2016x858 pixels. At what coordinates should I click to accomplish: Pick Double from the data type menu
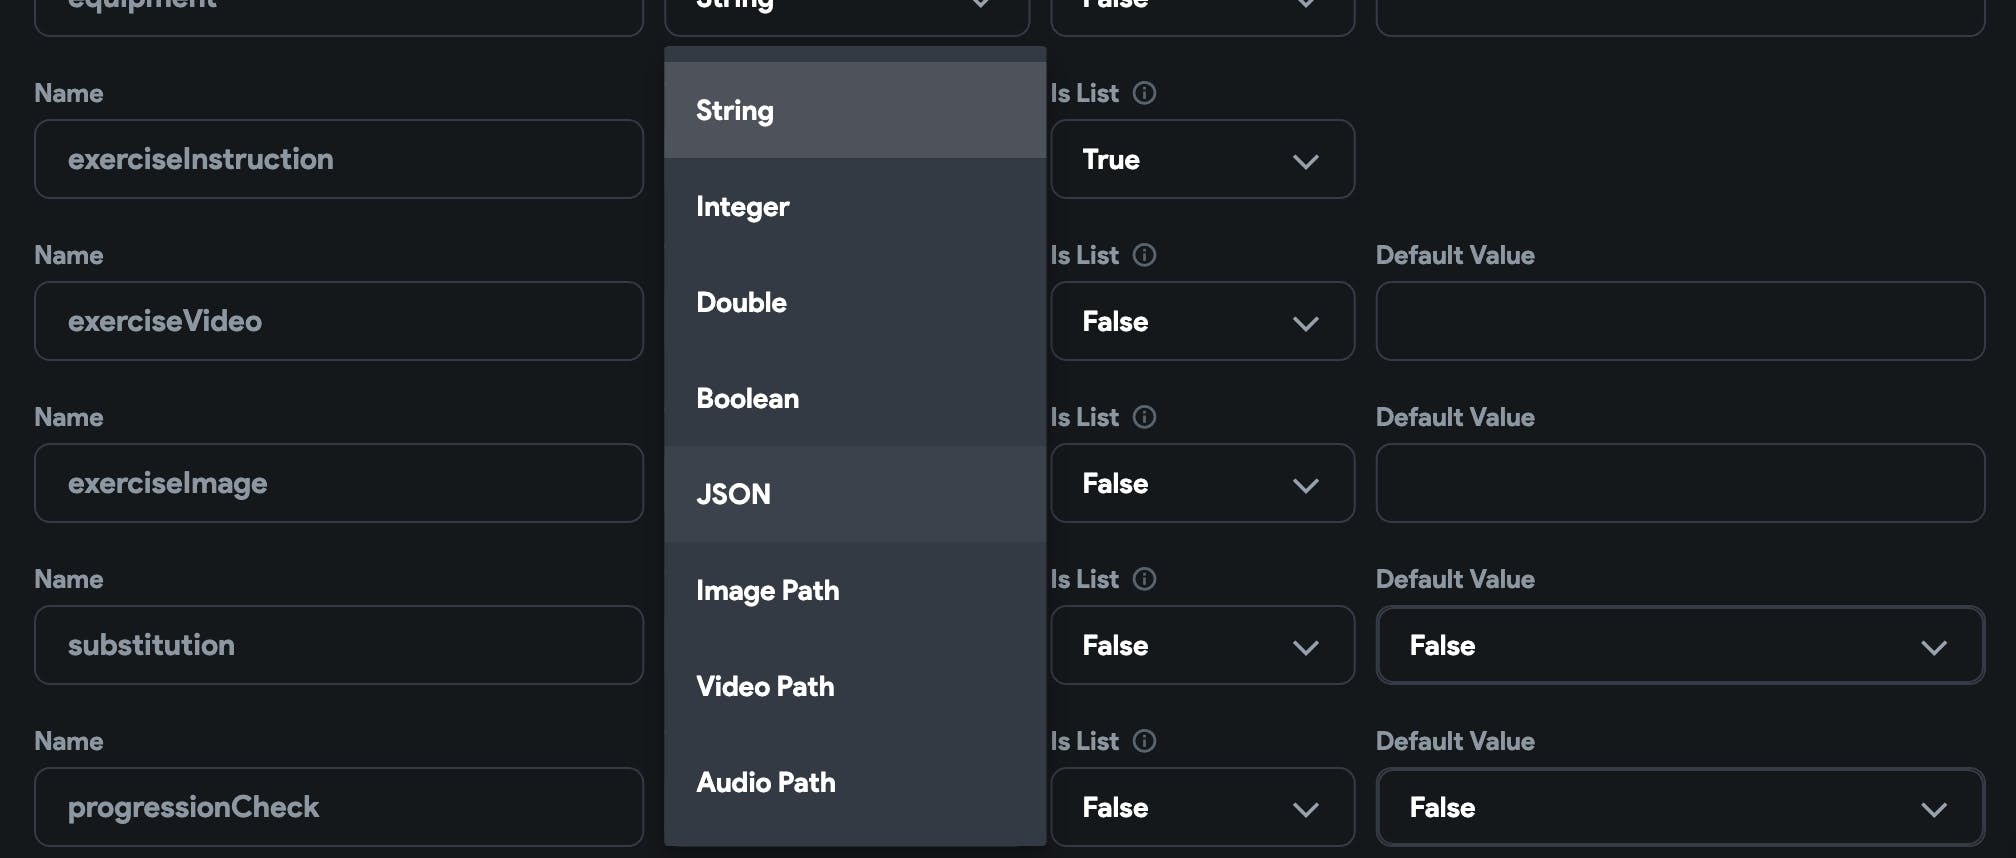pos(855,302)
